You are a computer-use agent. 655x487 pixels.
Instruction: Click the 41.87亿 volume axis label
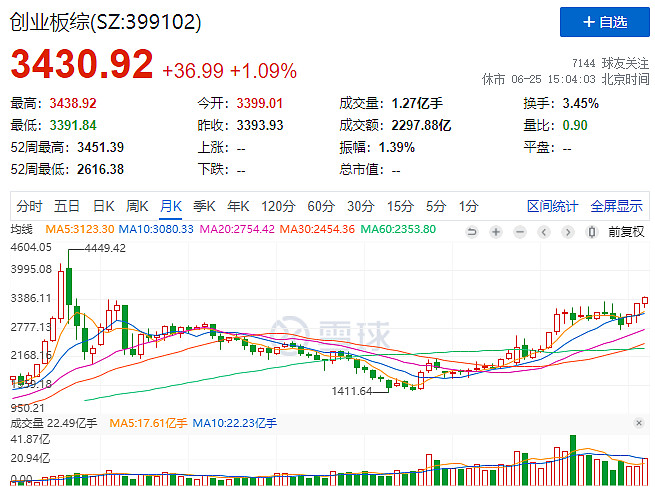click(30, 439)
